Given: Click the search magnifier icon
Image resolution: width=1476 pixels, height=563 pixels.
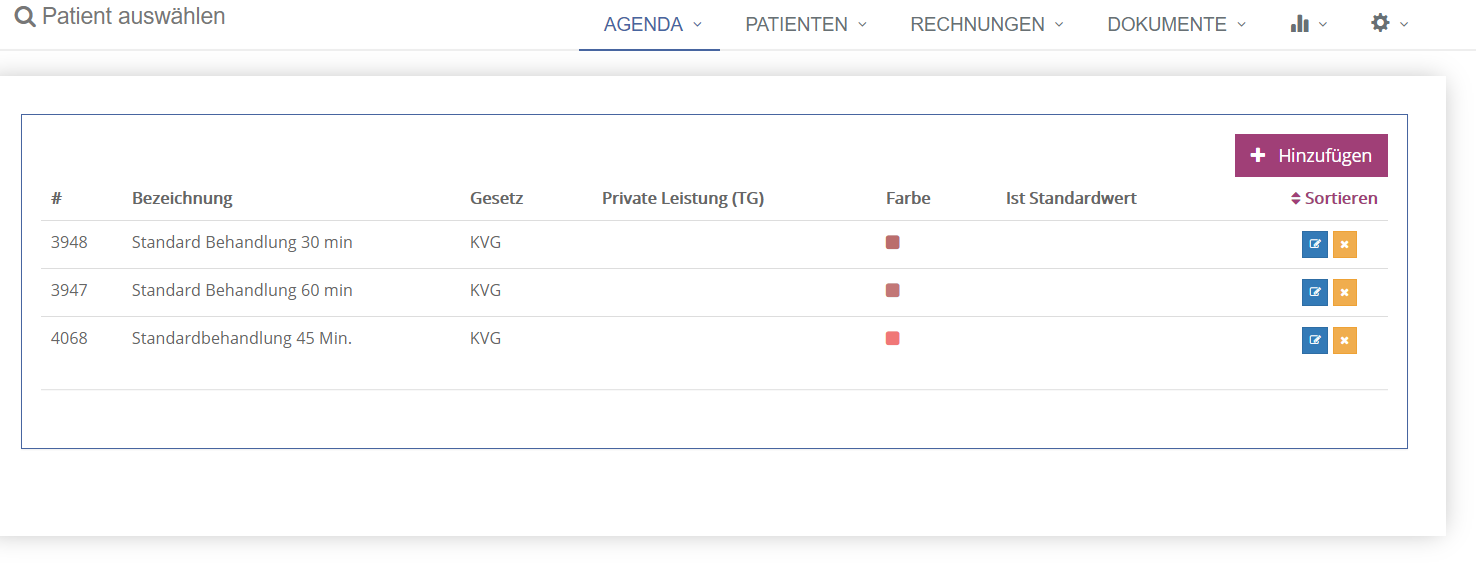Looking at the screenshot, I should [x=25, y=17].
